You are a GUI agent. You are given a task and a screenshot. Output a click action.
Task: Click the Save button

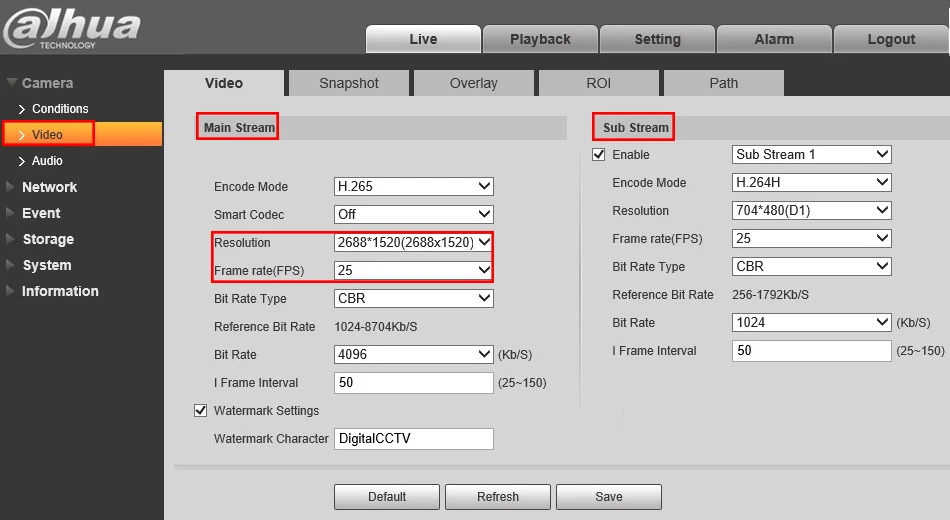point(609,496)
